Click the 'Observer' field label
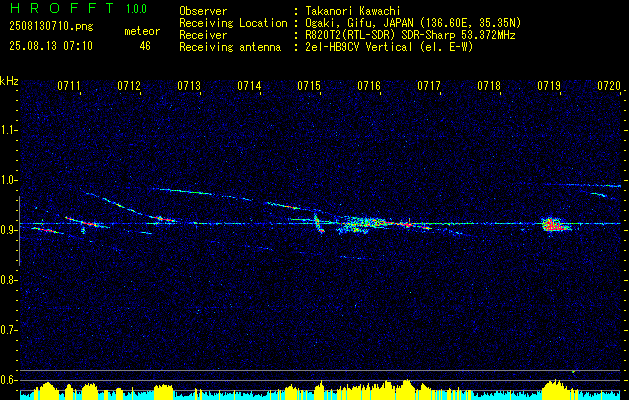The height and width of the screenshot is (400, 629). 203,11
